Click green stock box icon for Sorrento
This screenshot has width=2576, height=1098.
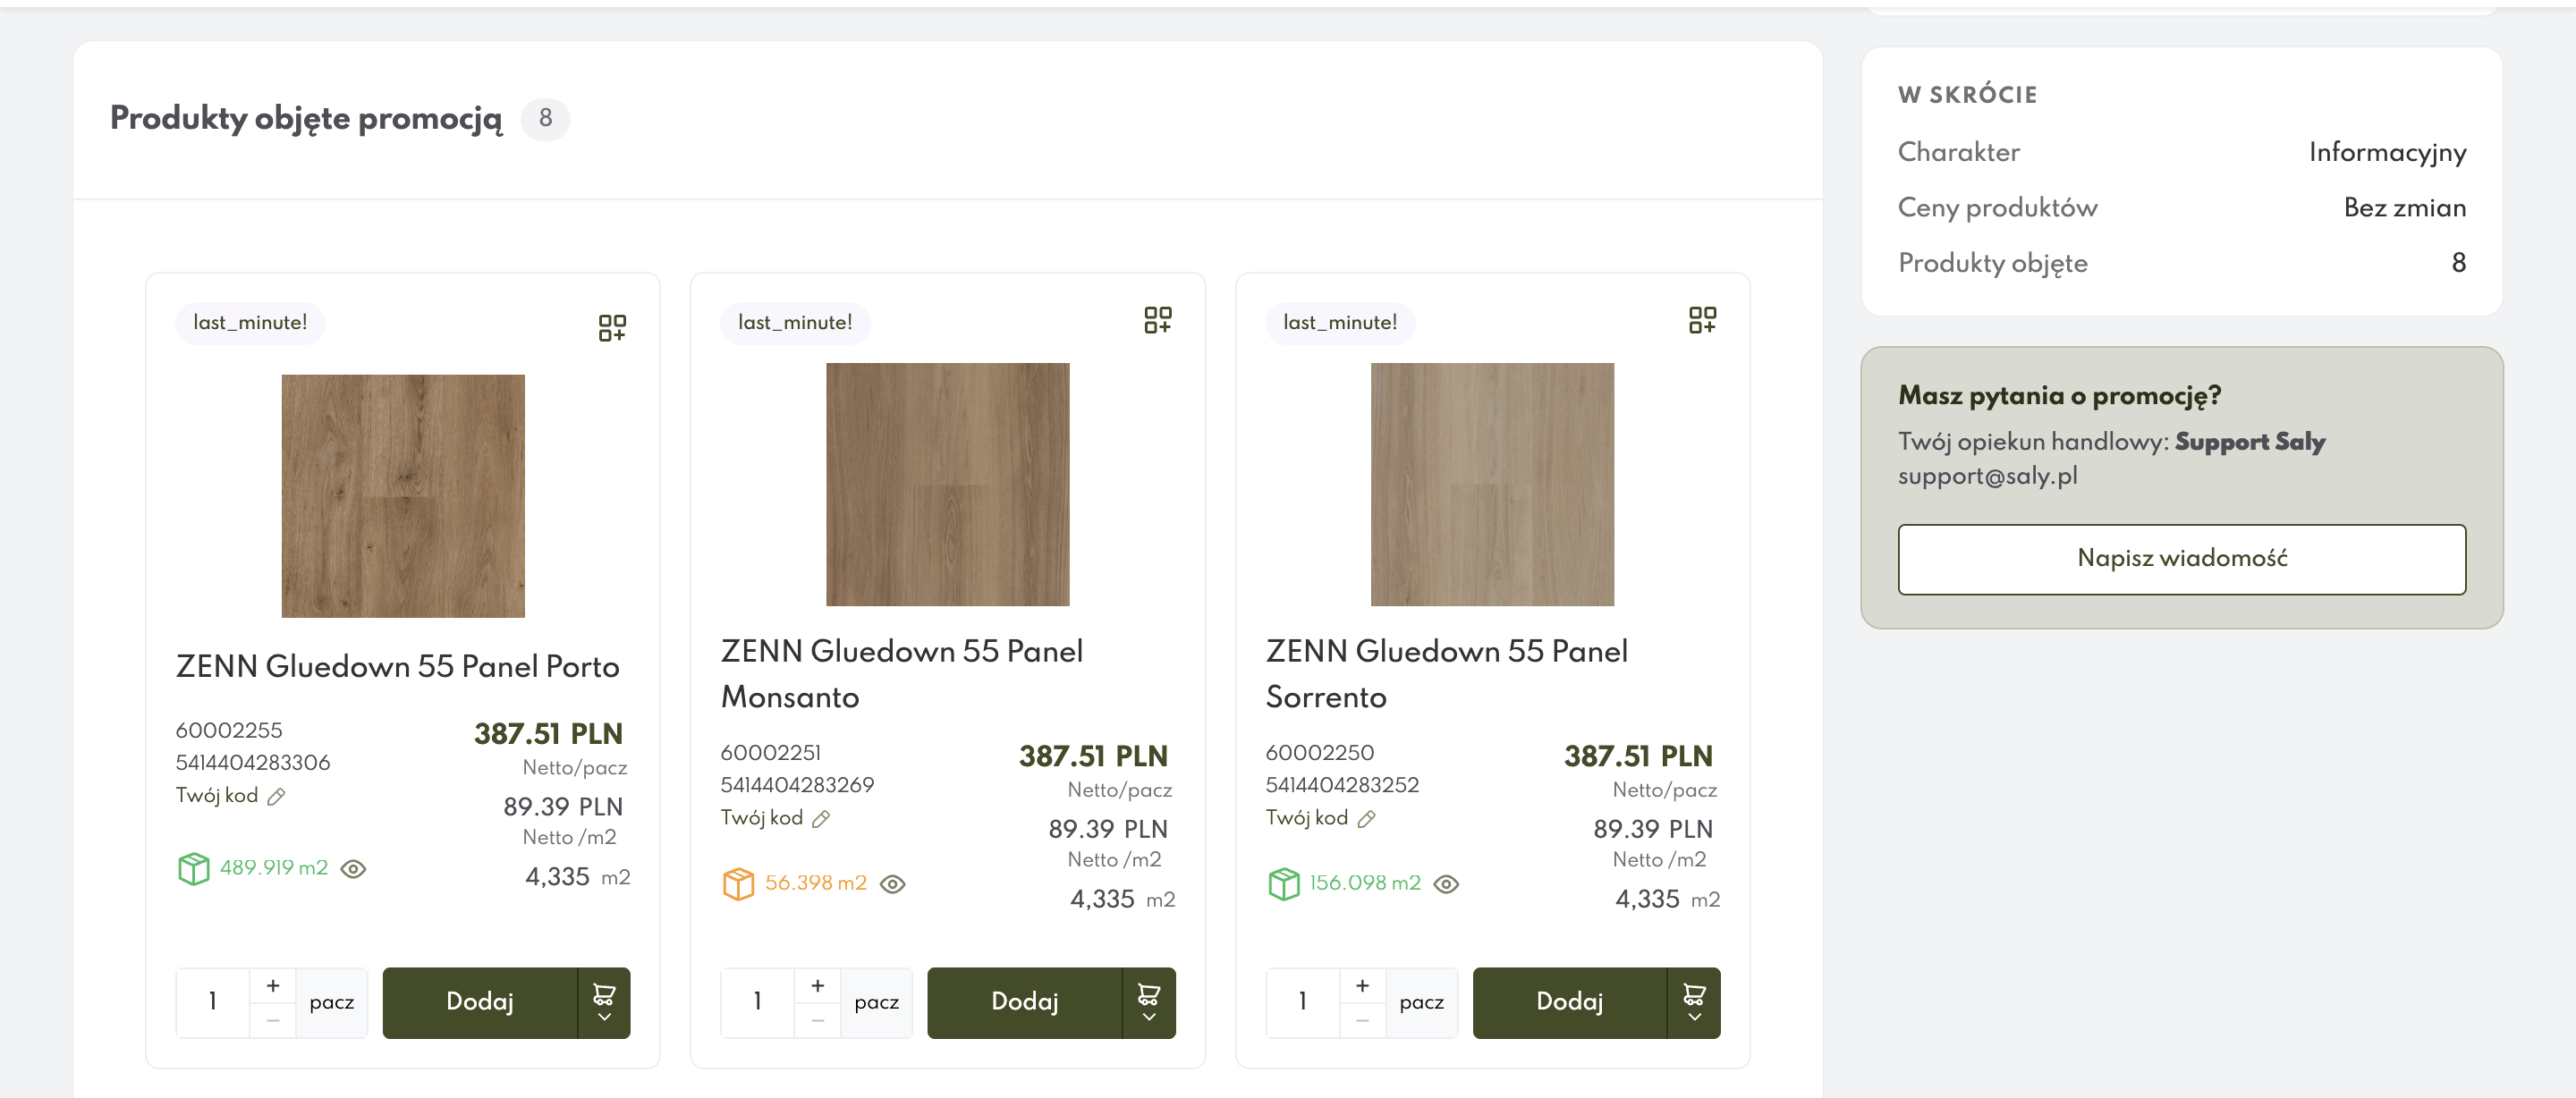point(1284,884)
